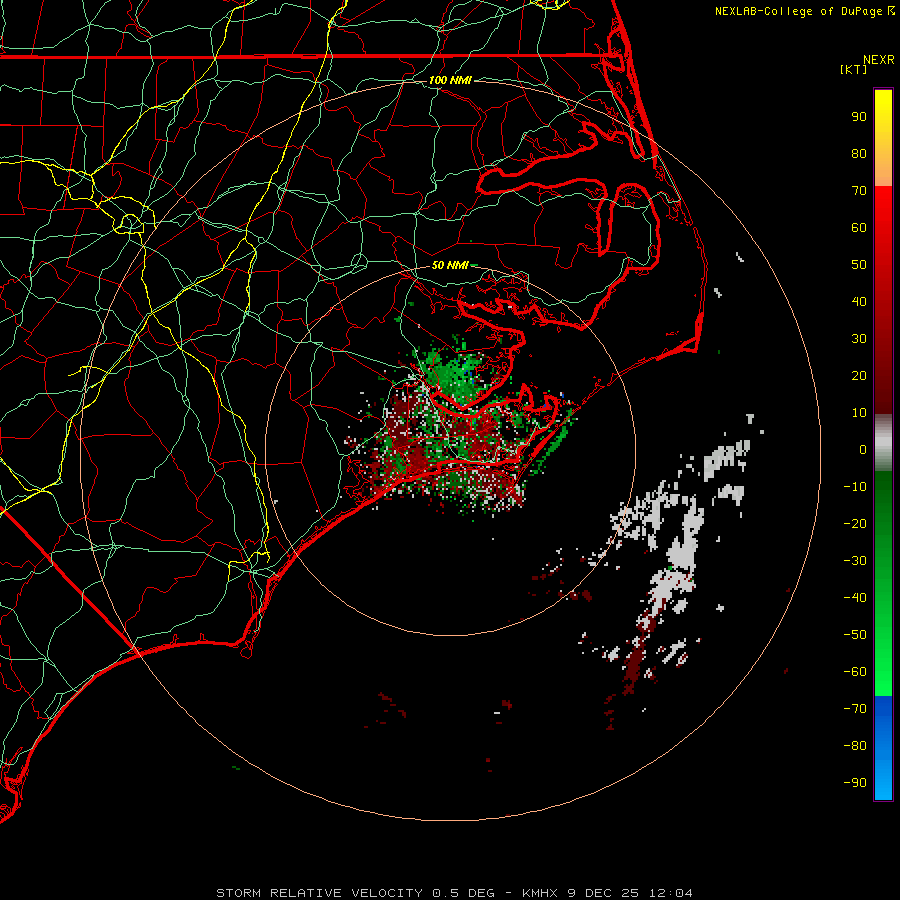The height and width of the screenshot is (900, 900).
Task: Click the 12:04 timestamp in caption
Action: pos(670,893)
